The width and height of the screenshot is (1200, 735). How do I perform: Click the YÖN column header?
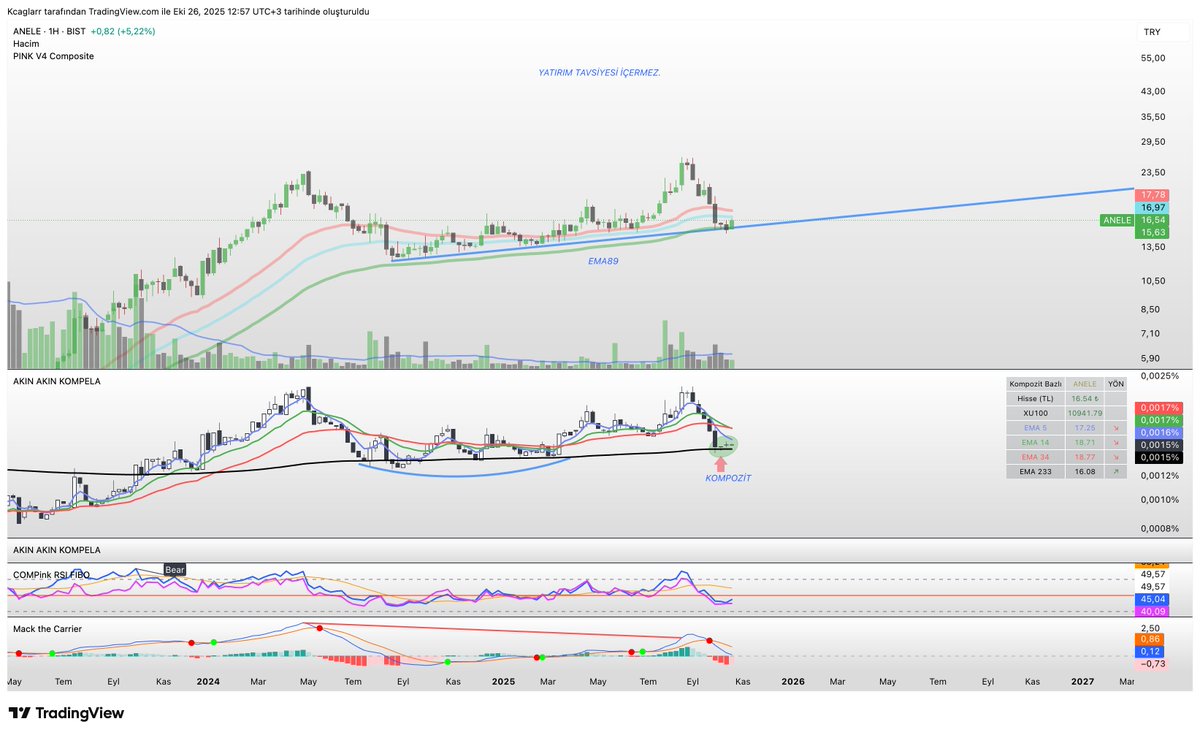click(1115, 384)
